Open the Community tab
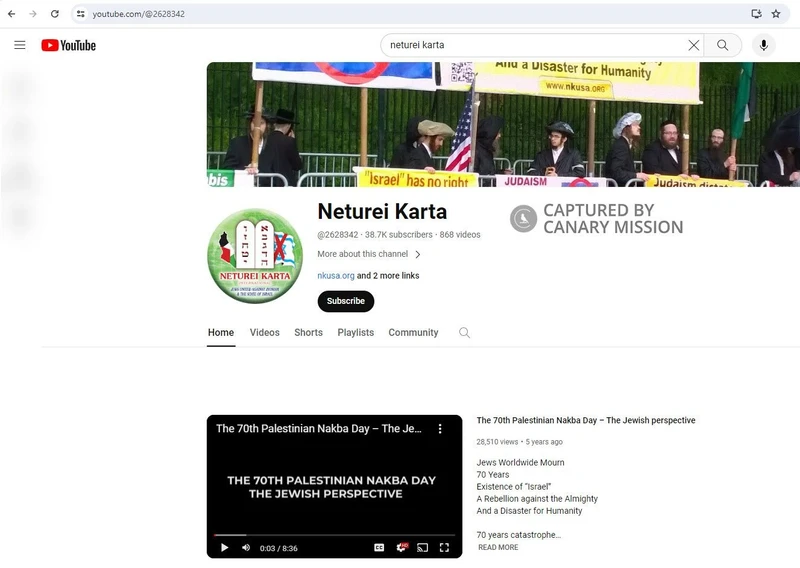This screenshot has height=568, width=800. pyautogui.click(x=413, y=332)
